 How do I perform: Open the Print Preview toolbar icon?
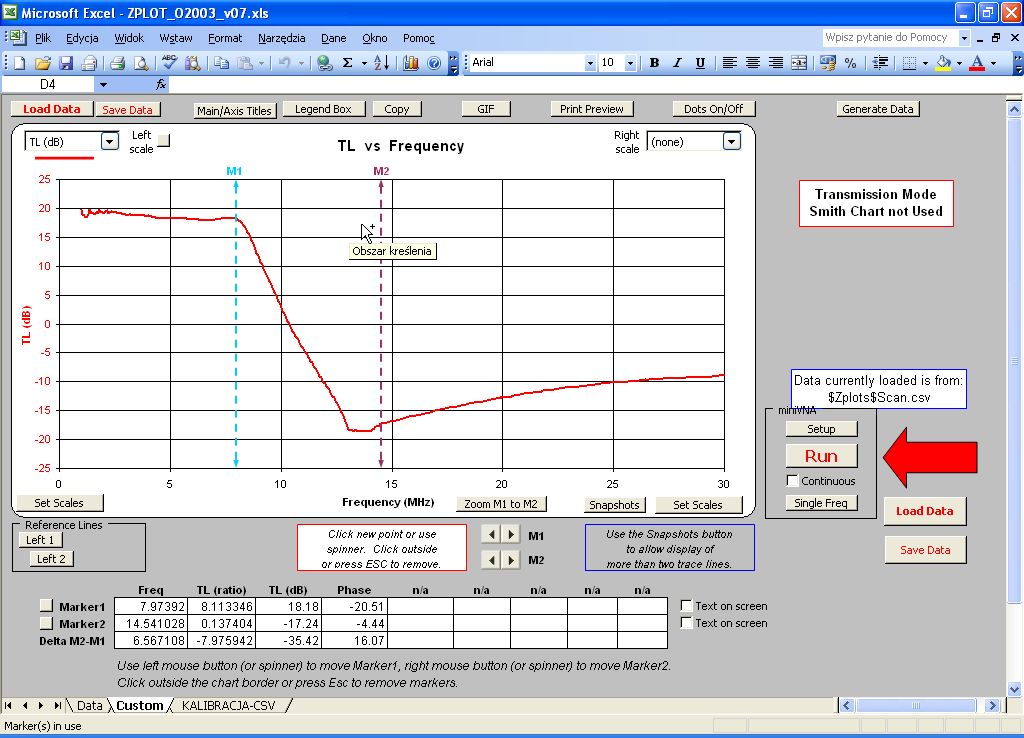[x=141, y=63]
